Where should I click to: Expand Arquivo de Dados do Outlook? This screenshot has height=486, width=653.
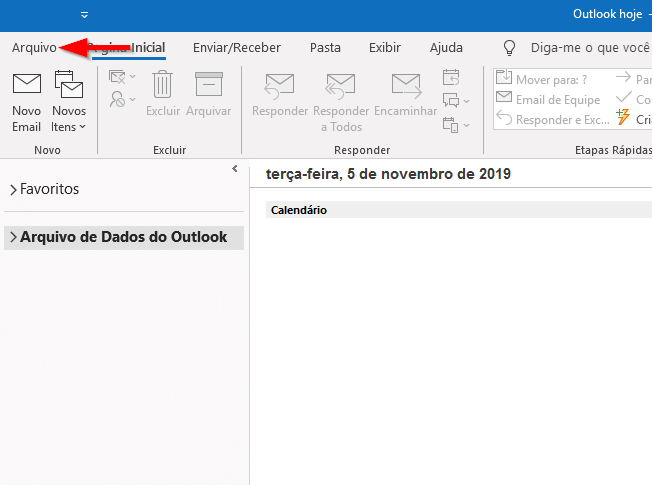pyautogui.click(x=13, y=237)
